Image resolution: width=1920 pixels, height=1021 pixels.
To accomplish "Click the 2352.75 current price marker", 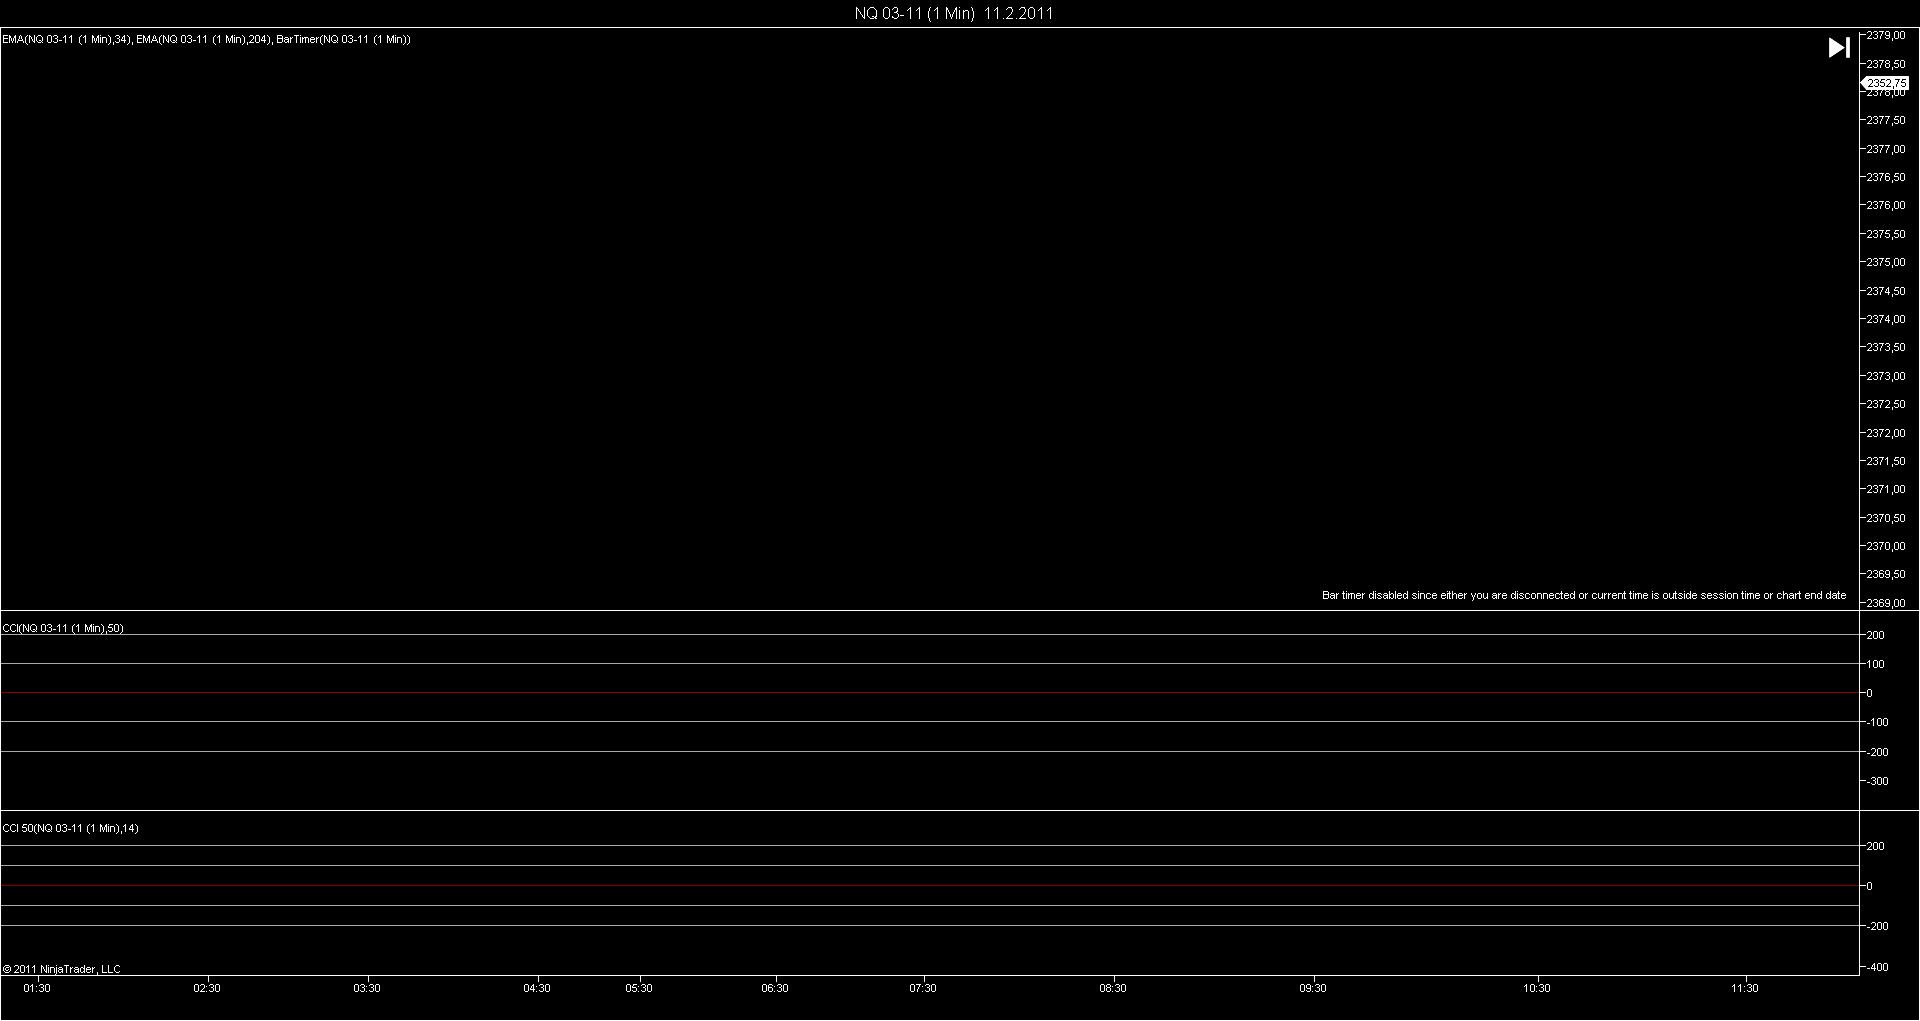I will (1886, 83).
